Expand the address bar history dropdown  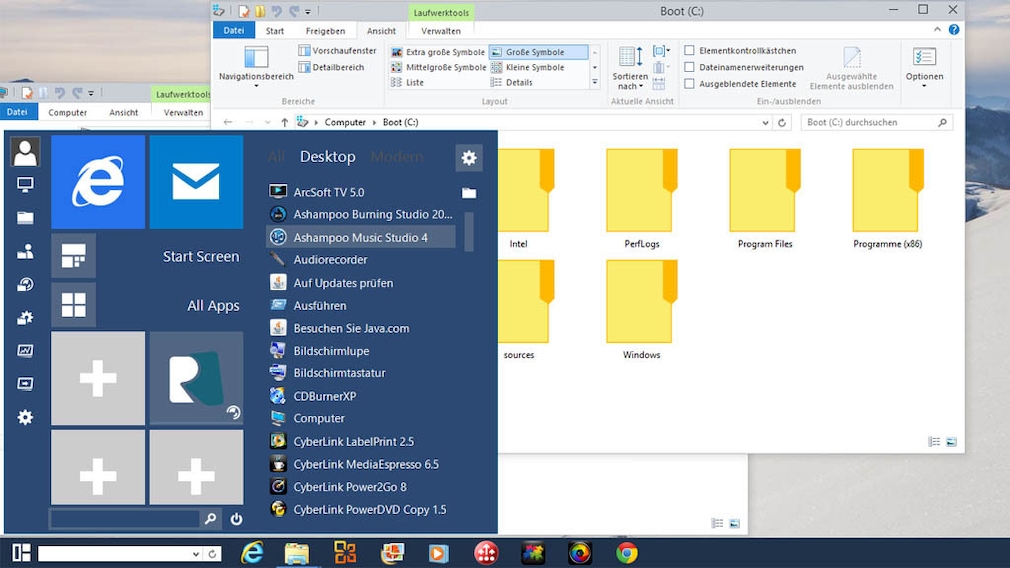(x=766, y=123)
